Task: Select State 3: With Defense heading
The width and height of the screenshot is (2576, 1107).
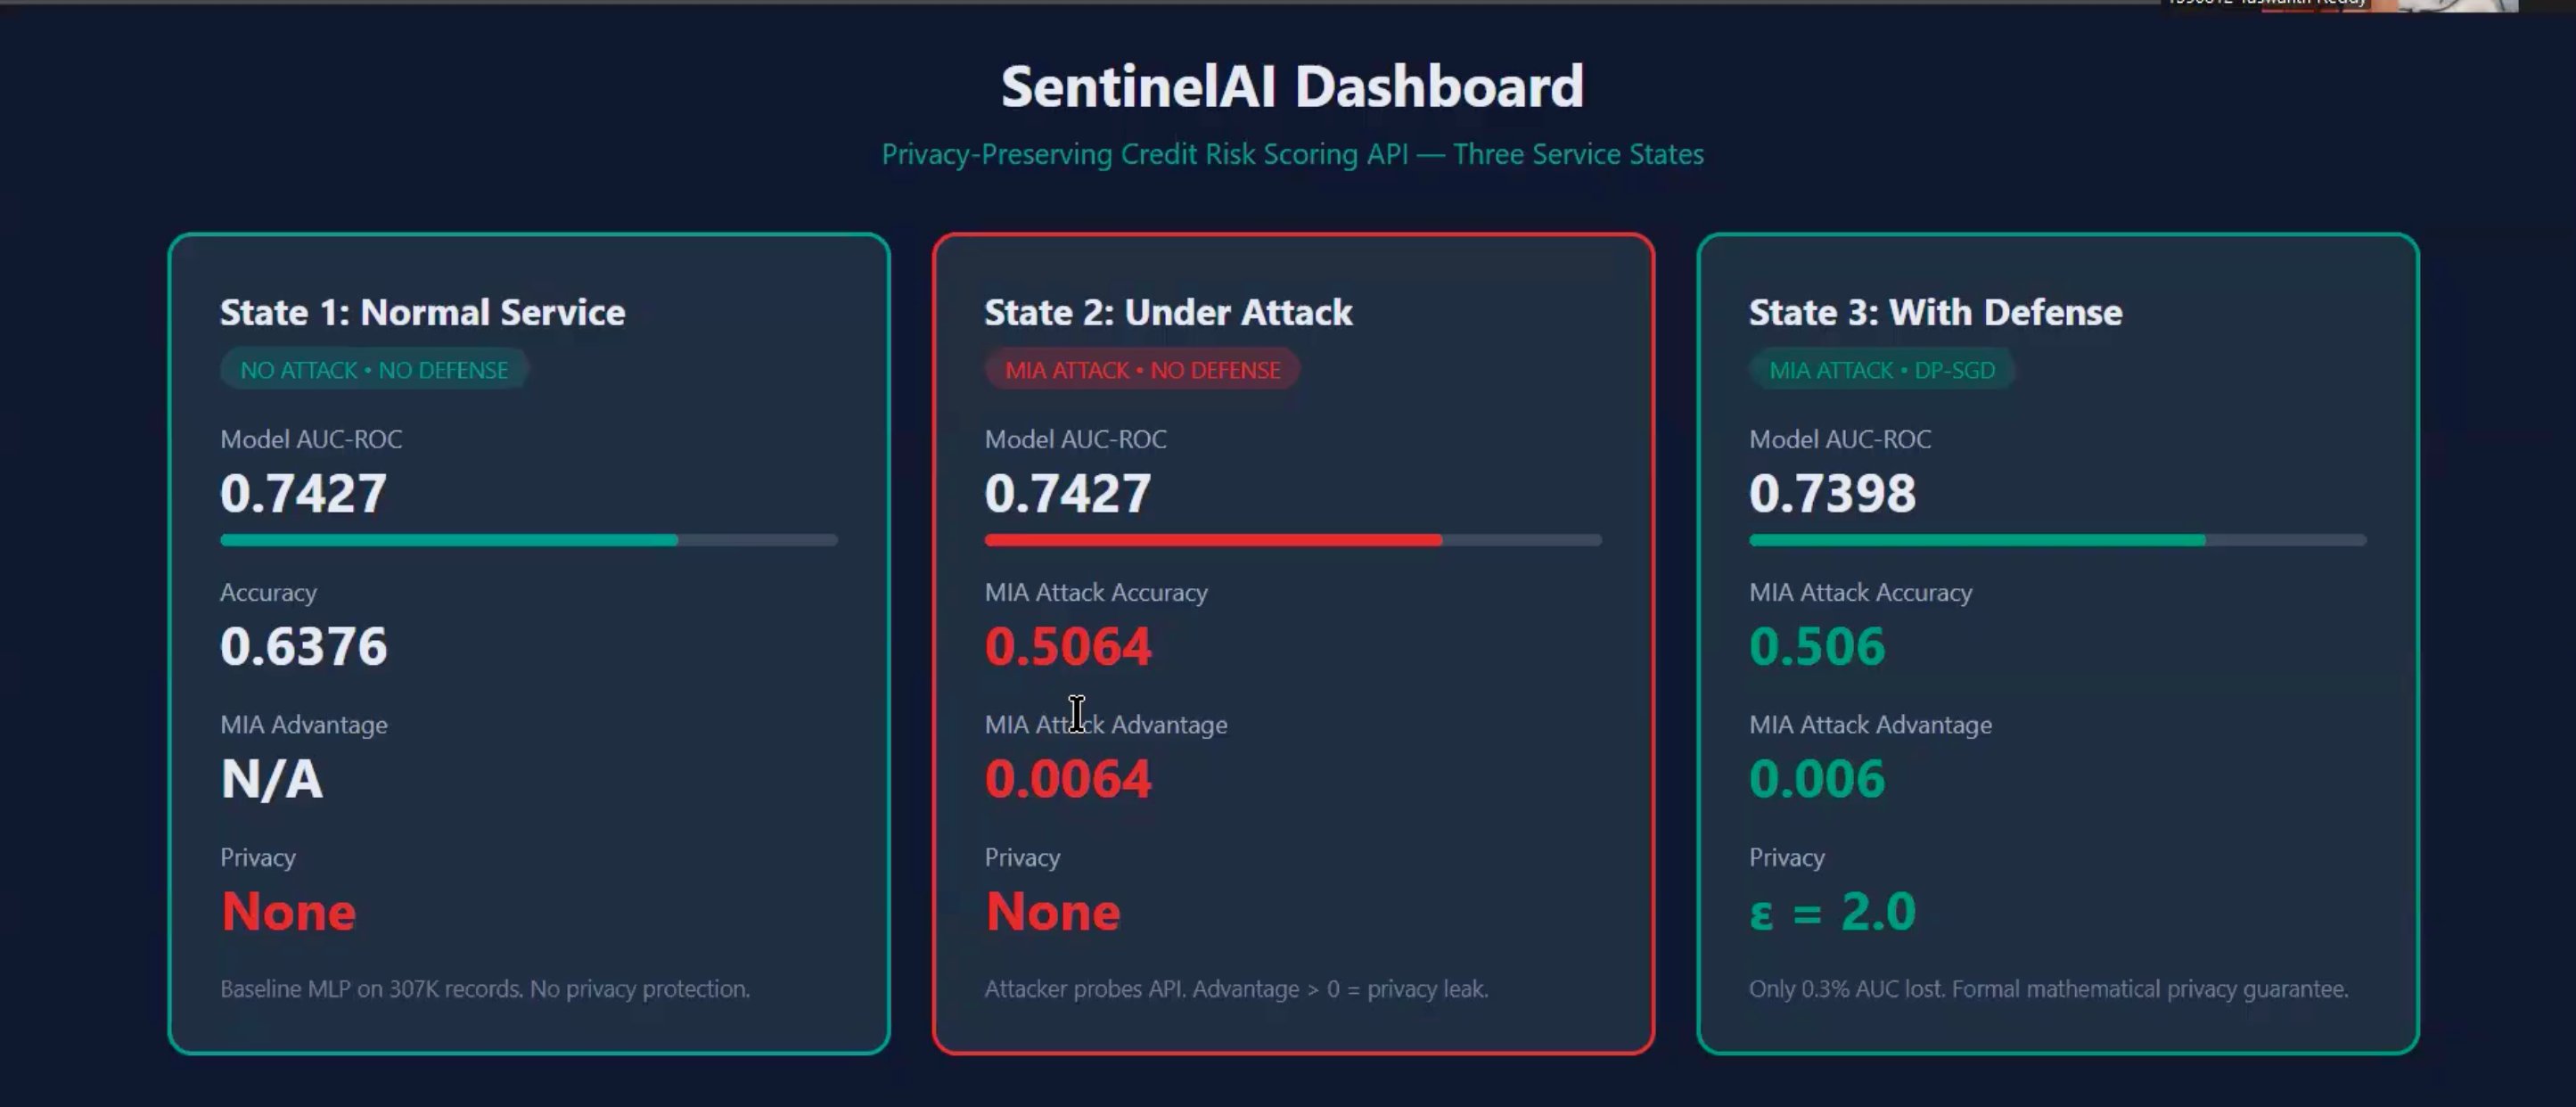Action: (1935, 312)
